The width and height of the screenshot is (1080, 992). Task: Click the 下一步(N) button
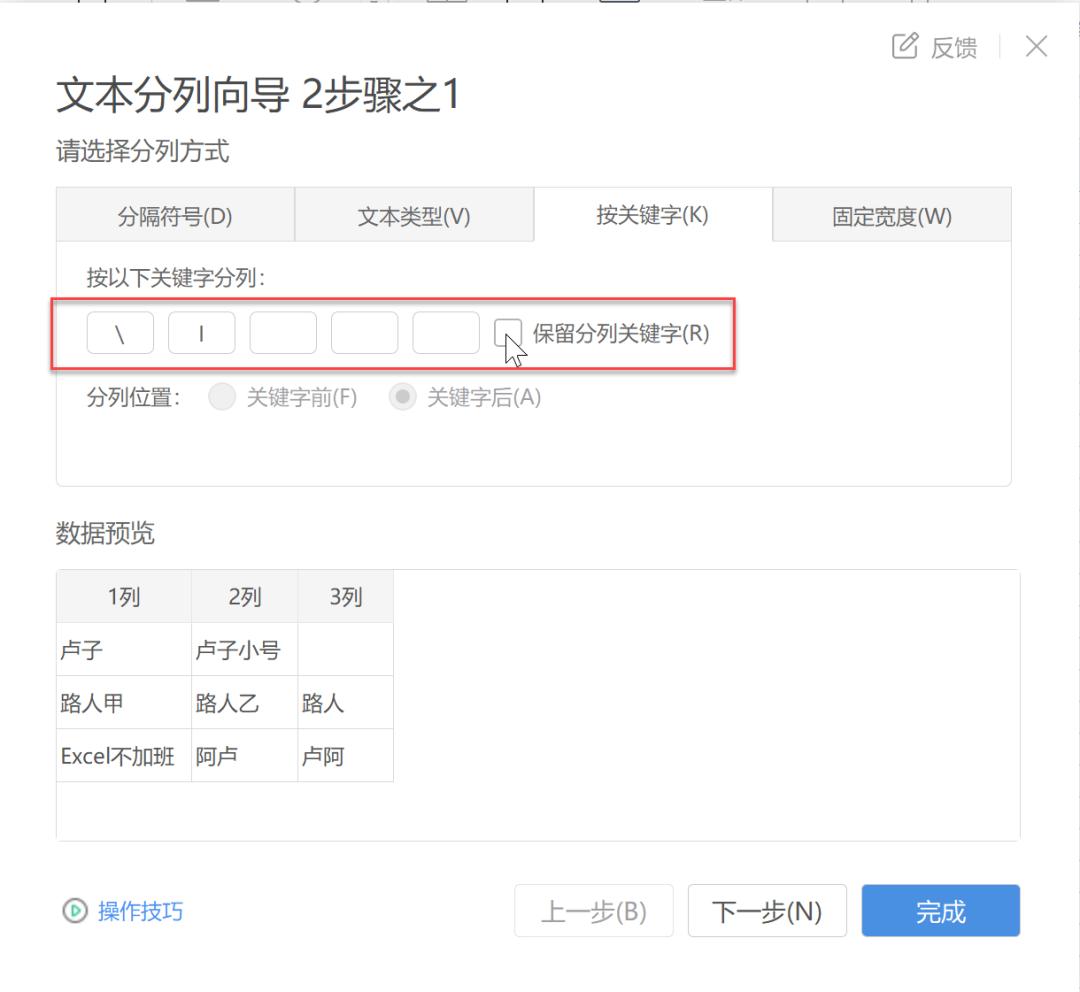(x=767, y=910)
